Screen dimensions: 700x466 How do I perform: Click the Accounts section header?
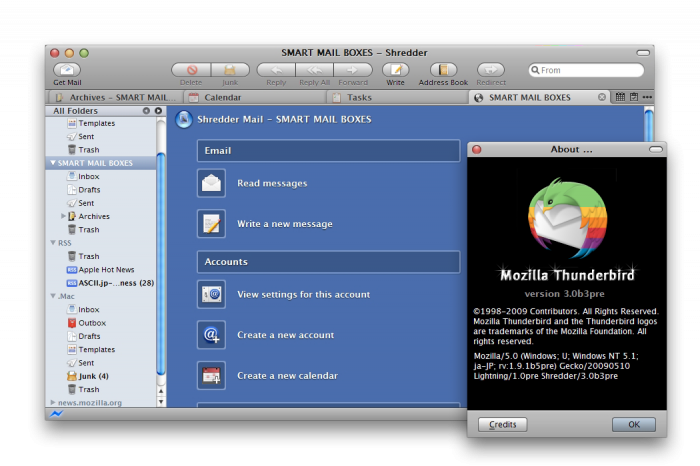coord(329,262)
